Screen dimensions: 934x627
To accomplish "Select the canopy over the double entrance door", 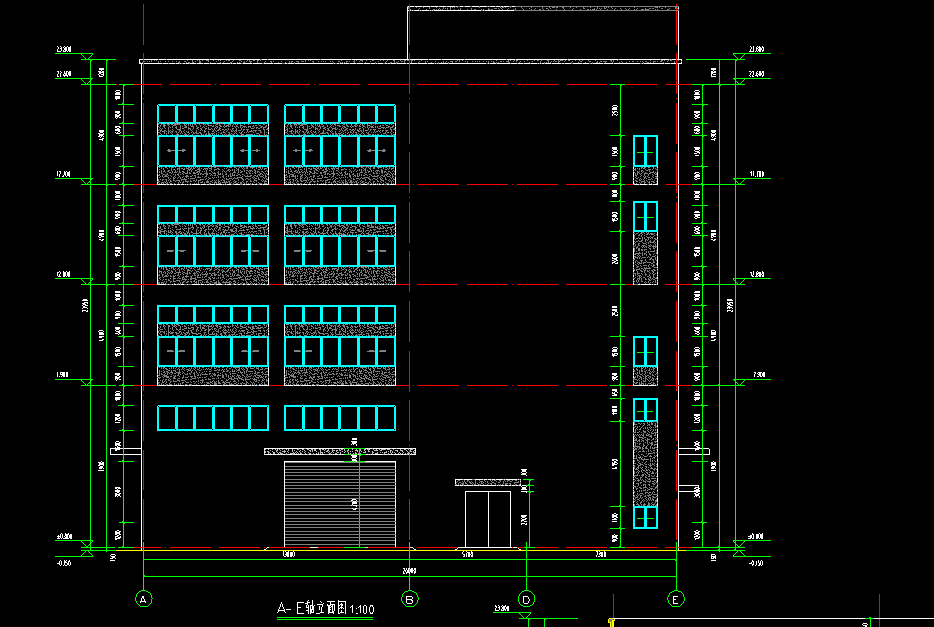I will click(x=488, y=483).
